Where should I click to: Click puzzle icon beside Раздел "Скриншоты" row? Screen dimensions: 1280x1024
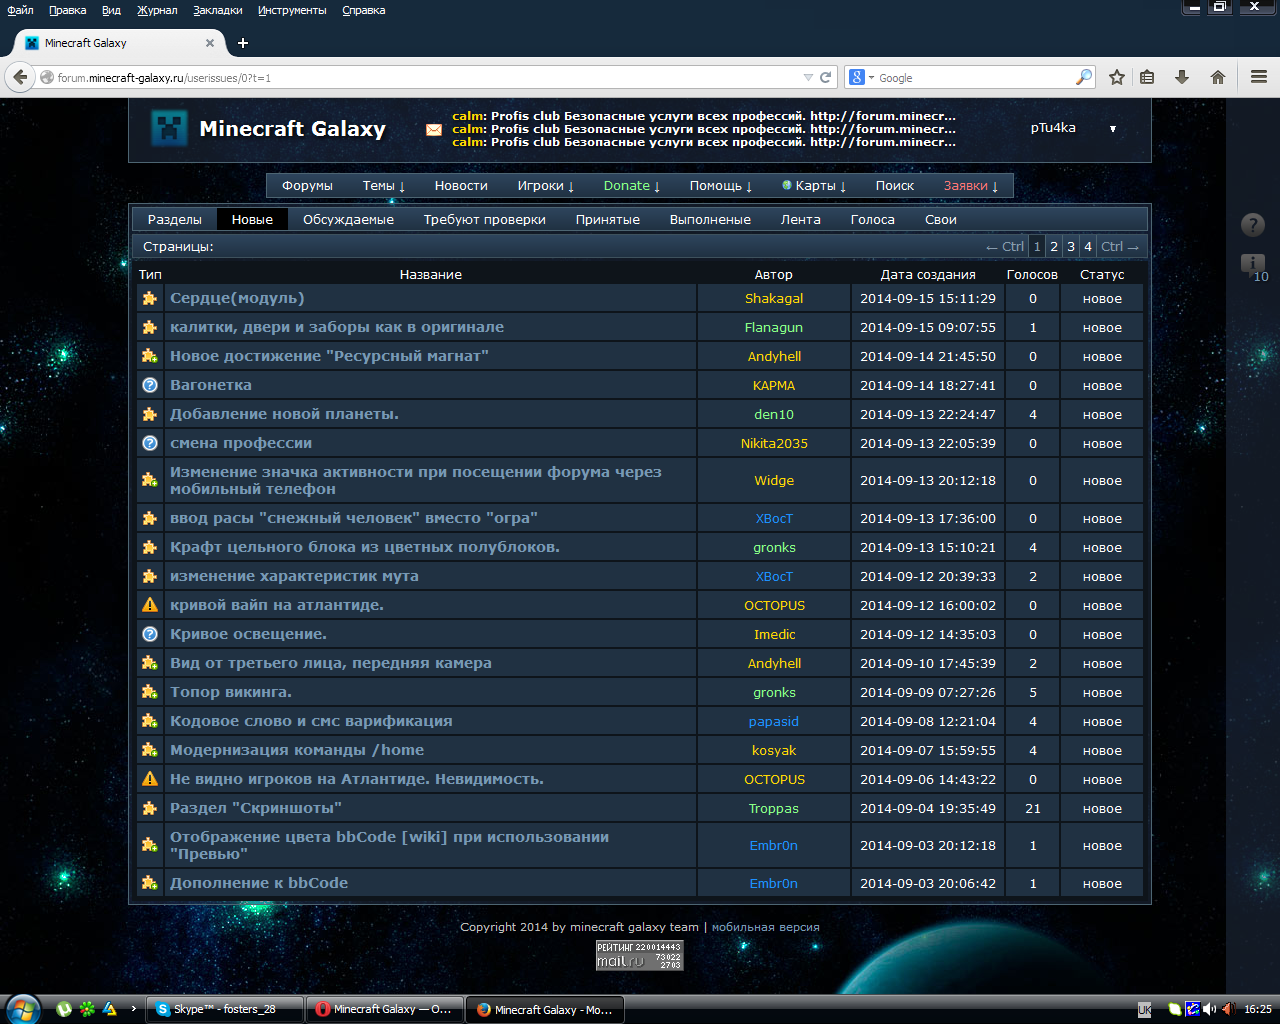pyautogui.click(x=150, y=808)
